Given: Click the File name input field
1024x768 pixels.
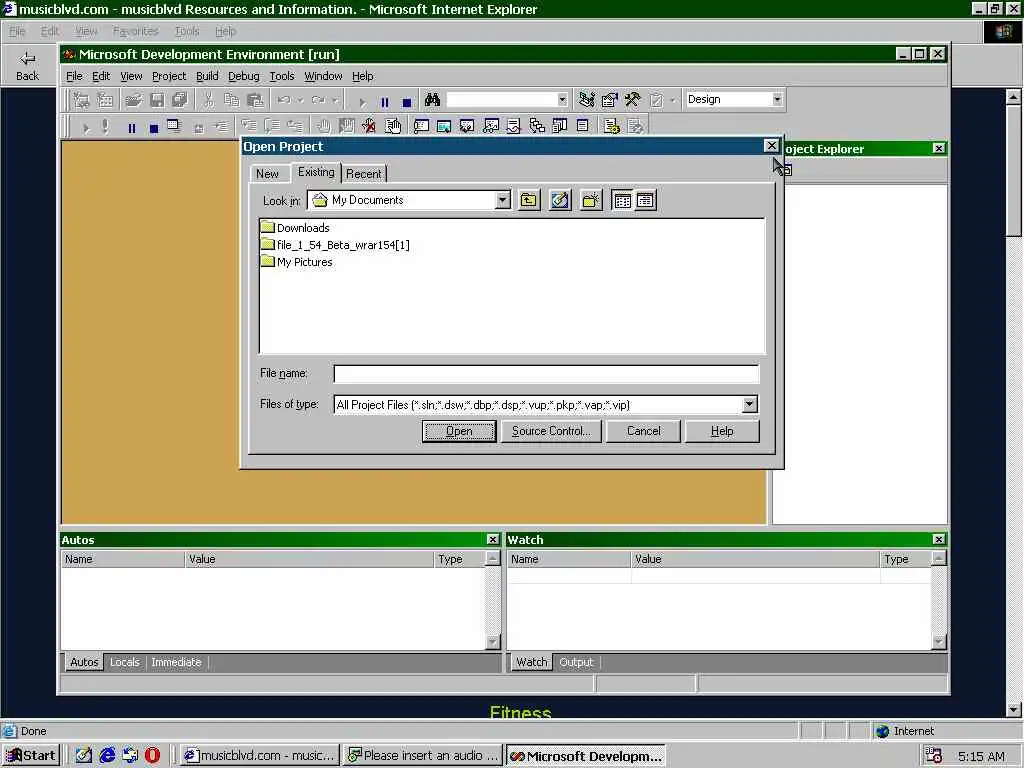Looking at the screenshot, I should (546, 374).
